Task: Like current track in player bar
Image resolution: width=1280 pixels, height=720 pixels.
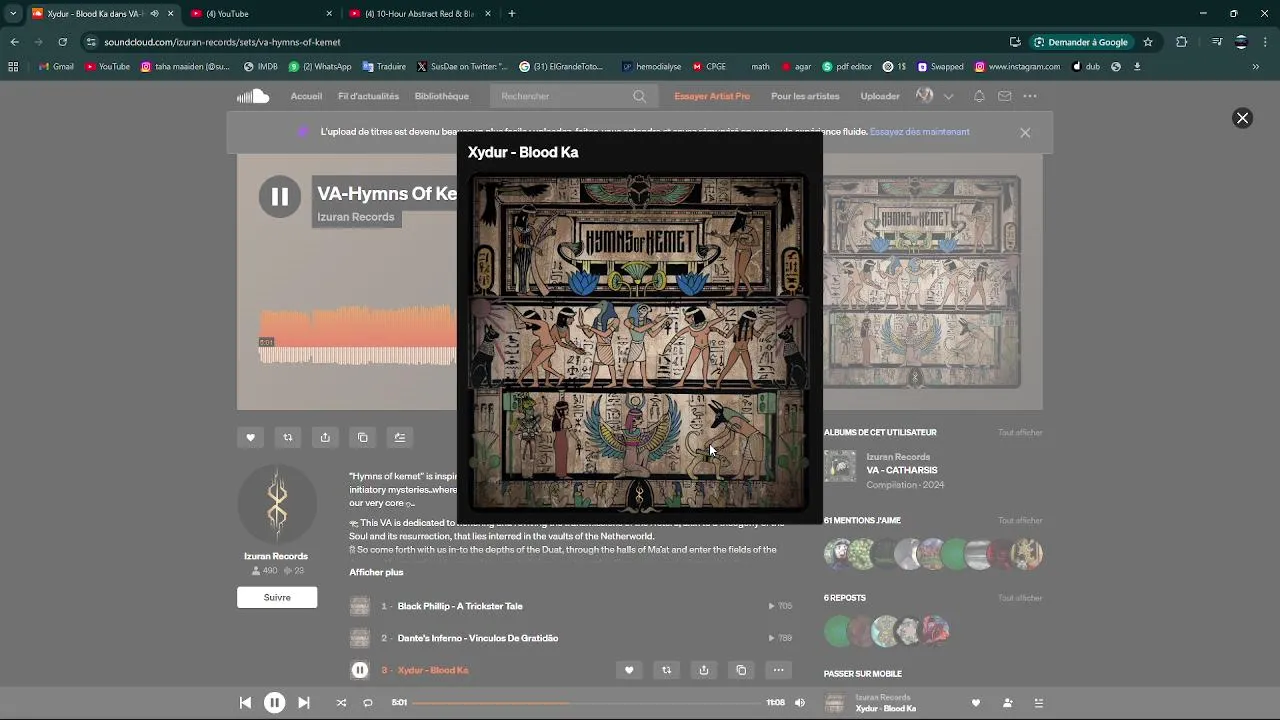Action: point(976,703)
